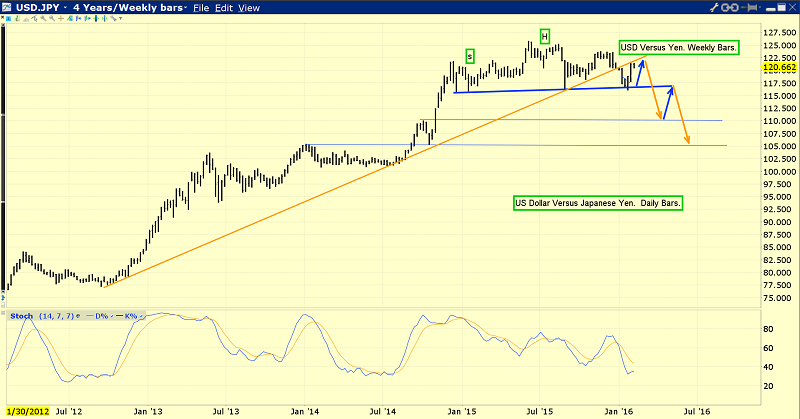This screenshot has width=800, height=419.
Task: Open the File menu
Action: click(x=201, y=8)
